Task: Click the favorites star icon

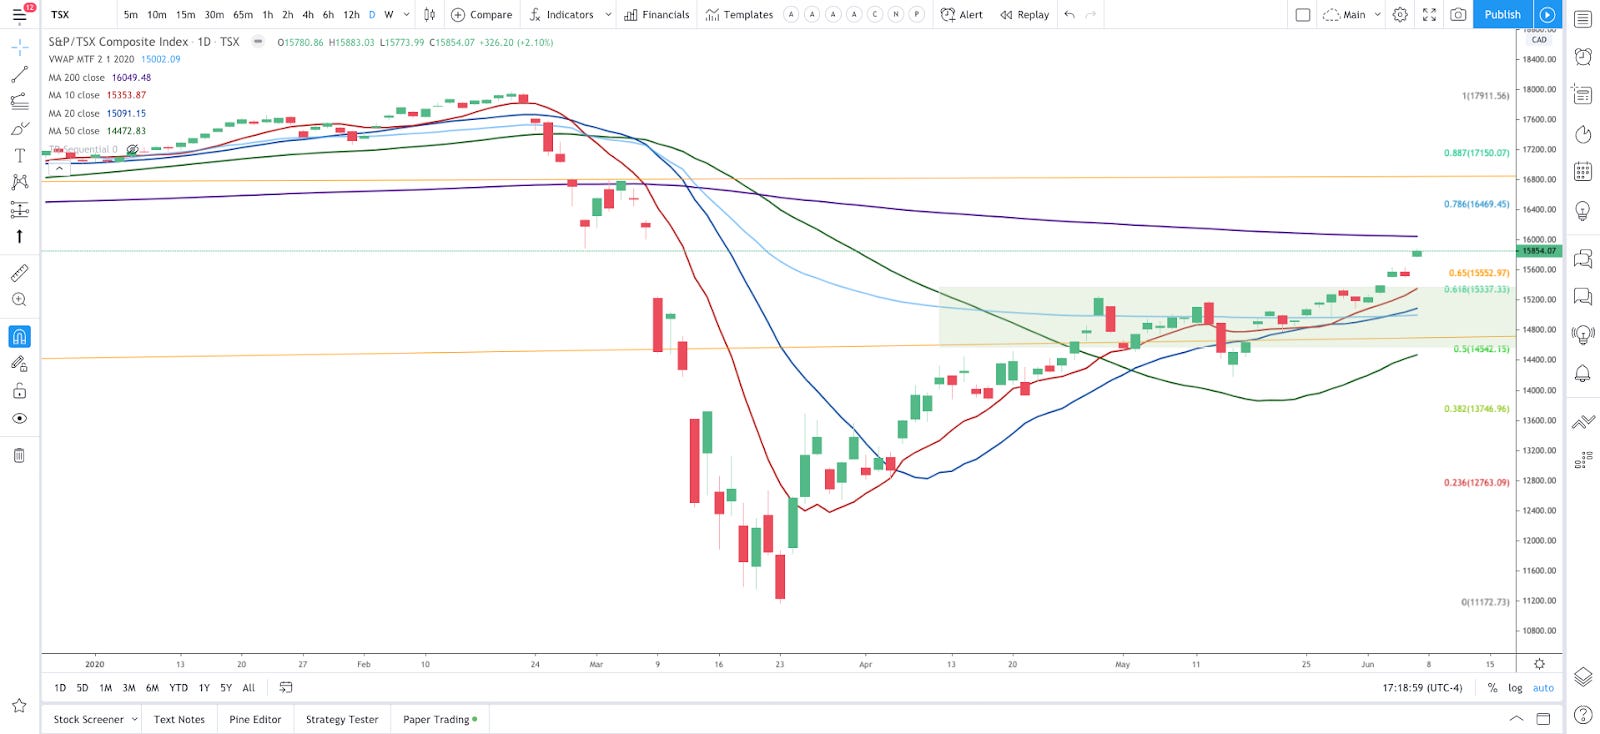Action: [x=19, y=706]
